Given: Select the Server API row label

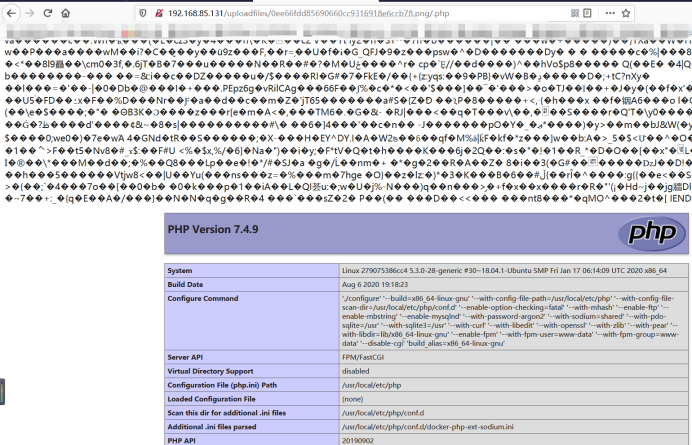Looking at the screenshot, I should coord(185,357).
